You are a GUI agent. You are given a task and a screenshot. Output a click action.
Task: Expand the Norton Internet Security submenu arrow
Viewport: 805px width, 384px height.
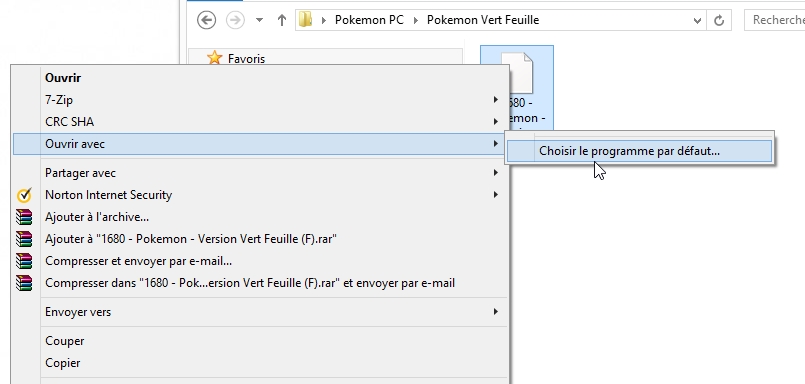coord(495,195)
